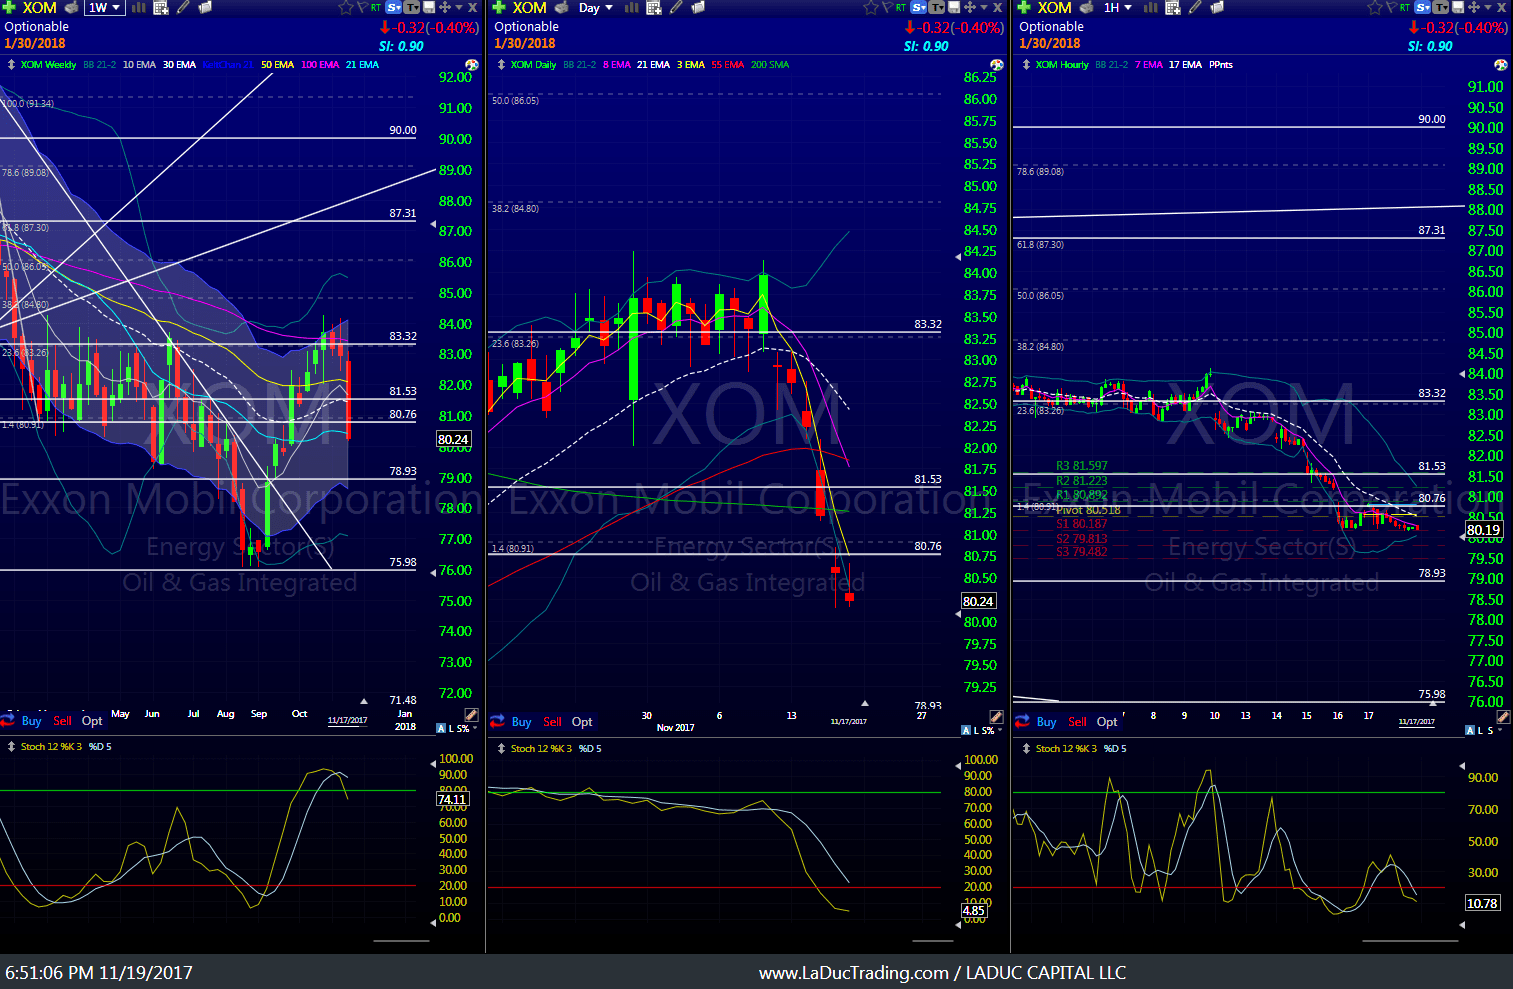The image size is (1513, 989).
Task: Open the gray T dropdown in daily chart
Action: click(x=937, y=7)
